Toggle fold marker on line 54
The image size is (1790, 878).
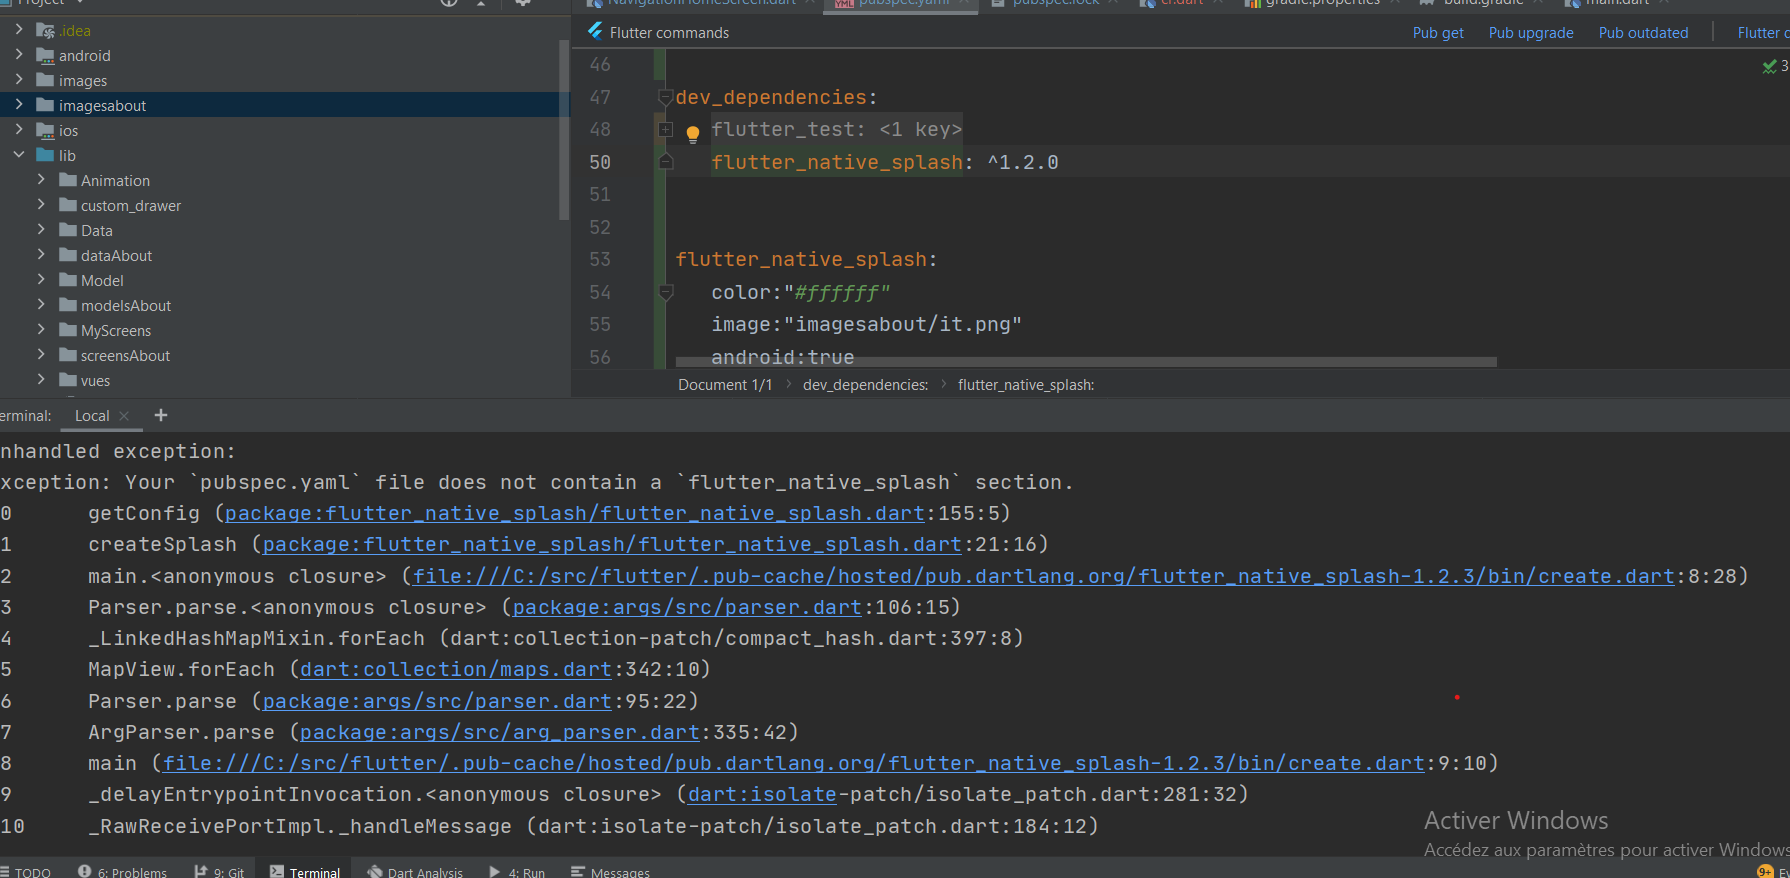[x=665, y=292]
